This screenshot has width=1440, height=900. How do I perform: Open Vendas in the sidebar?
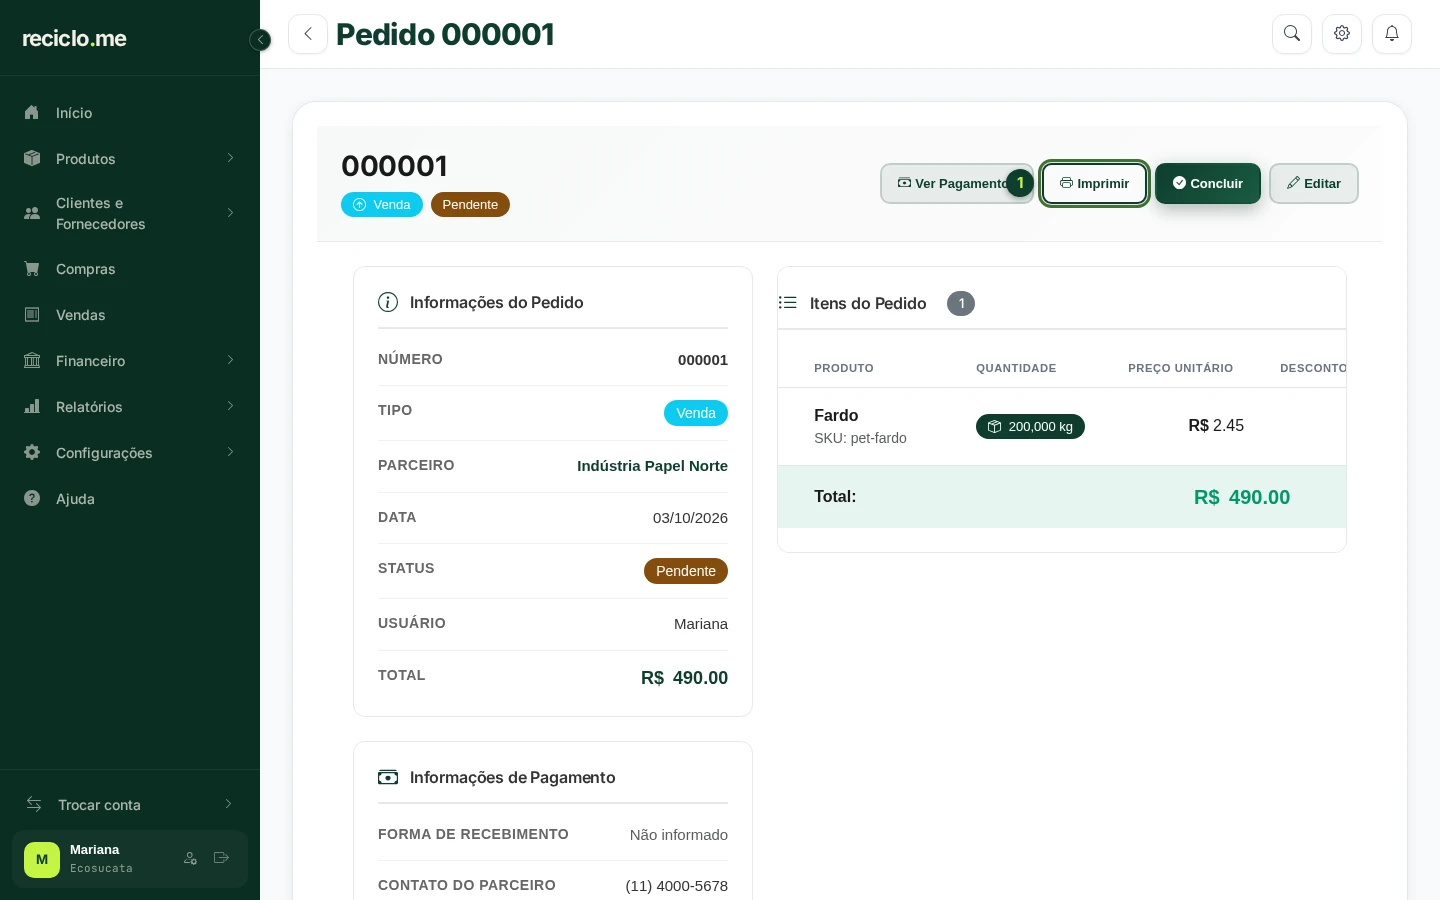pyautogui.click(x=130, y=315)
